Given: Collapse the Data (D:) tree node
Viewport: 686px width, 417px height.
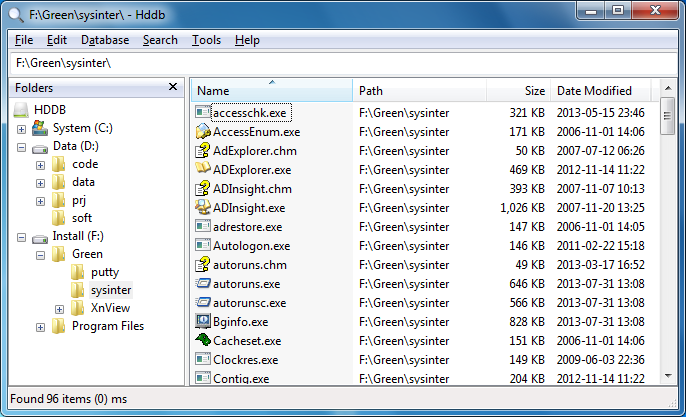Looking at the screenshot, I should (21, 147).
